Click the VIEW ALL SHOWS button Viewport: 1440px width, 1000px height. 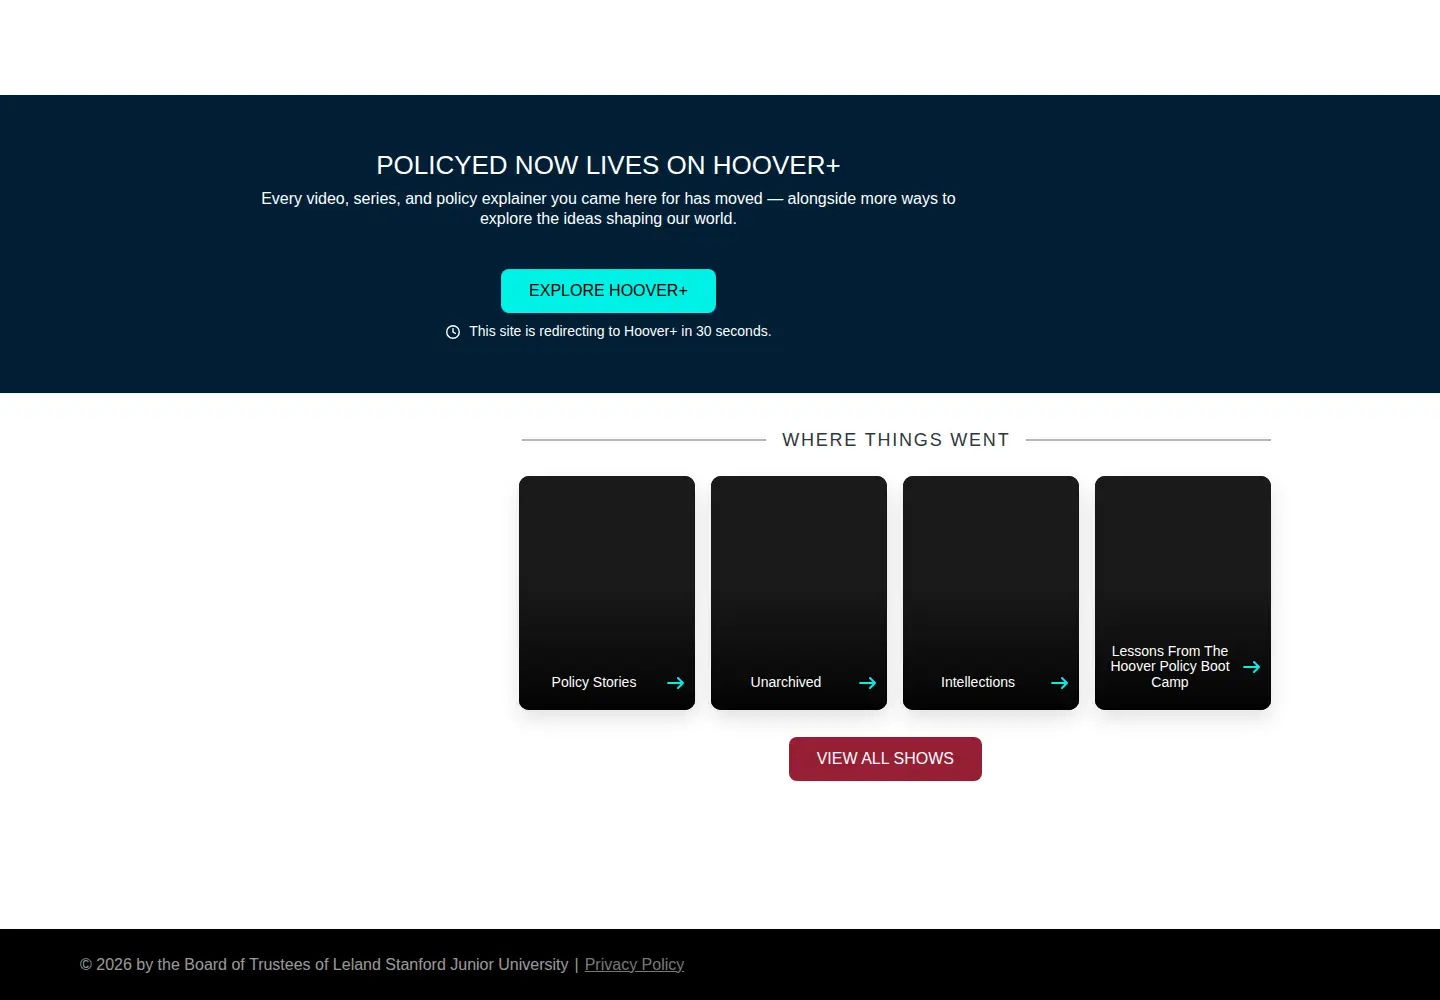[885, 759]
